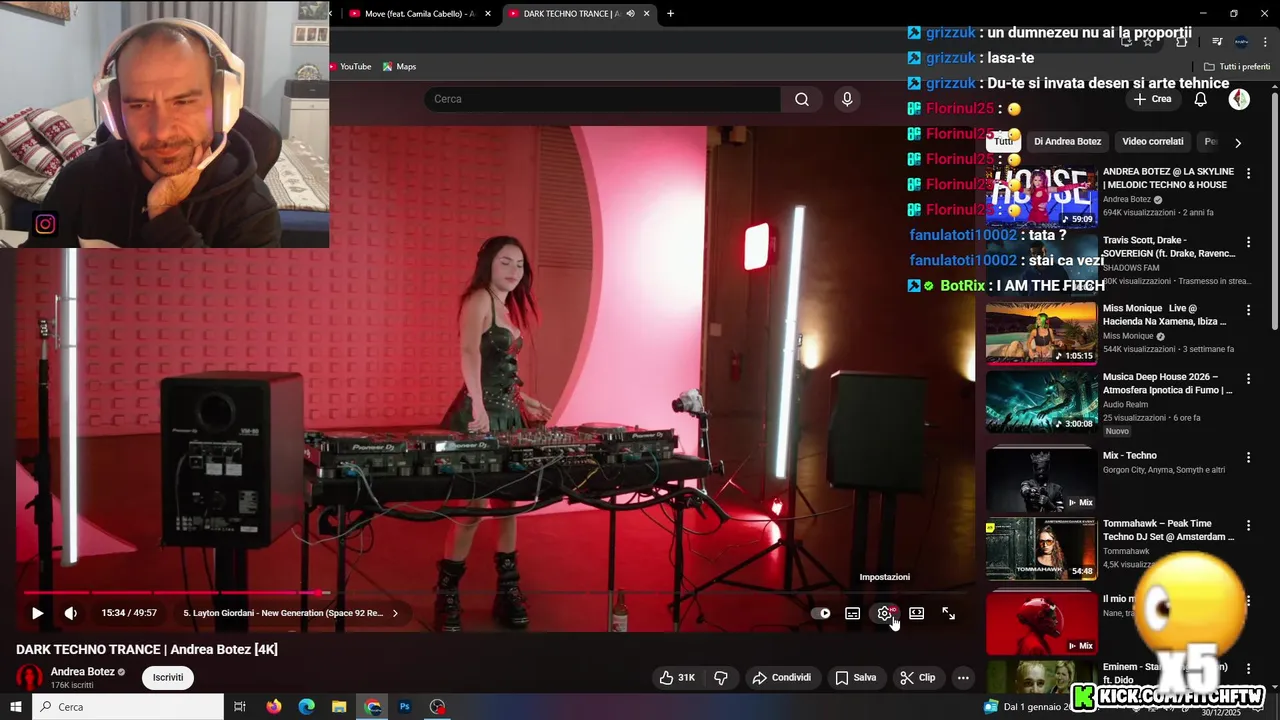Open the player Impostazioni gear menu
Screen dimensions: 1280x720
pos(884,613)
